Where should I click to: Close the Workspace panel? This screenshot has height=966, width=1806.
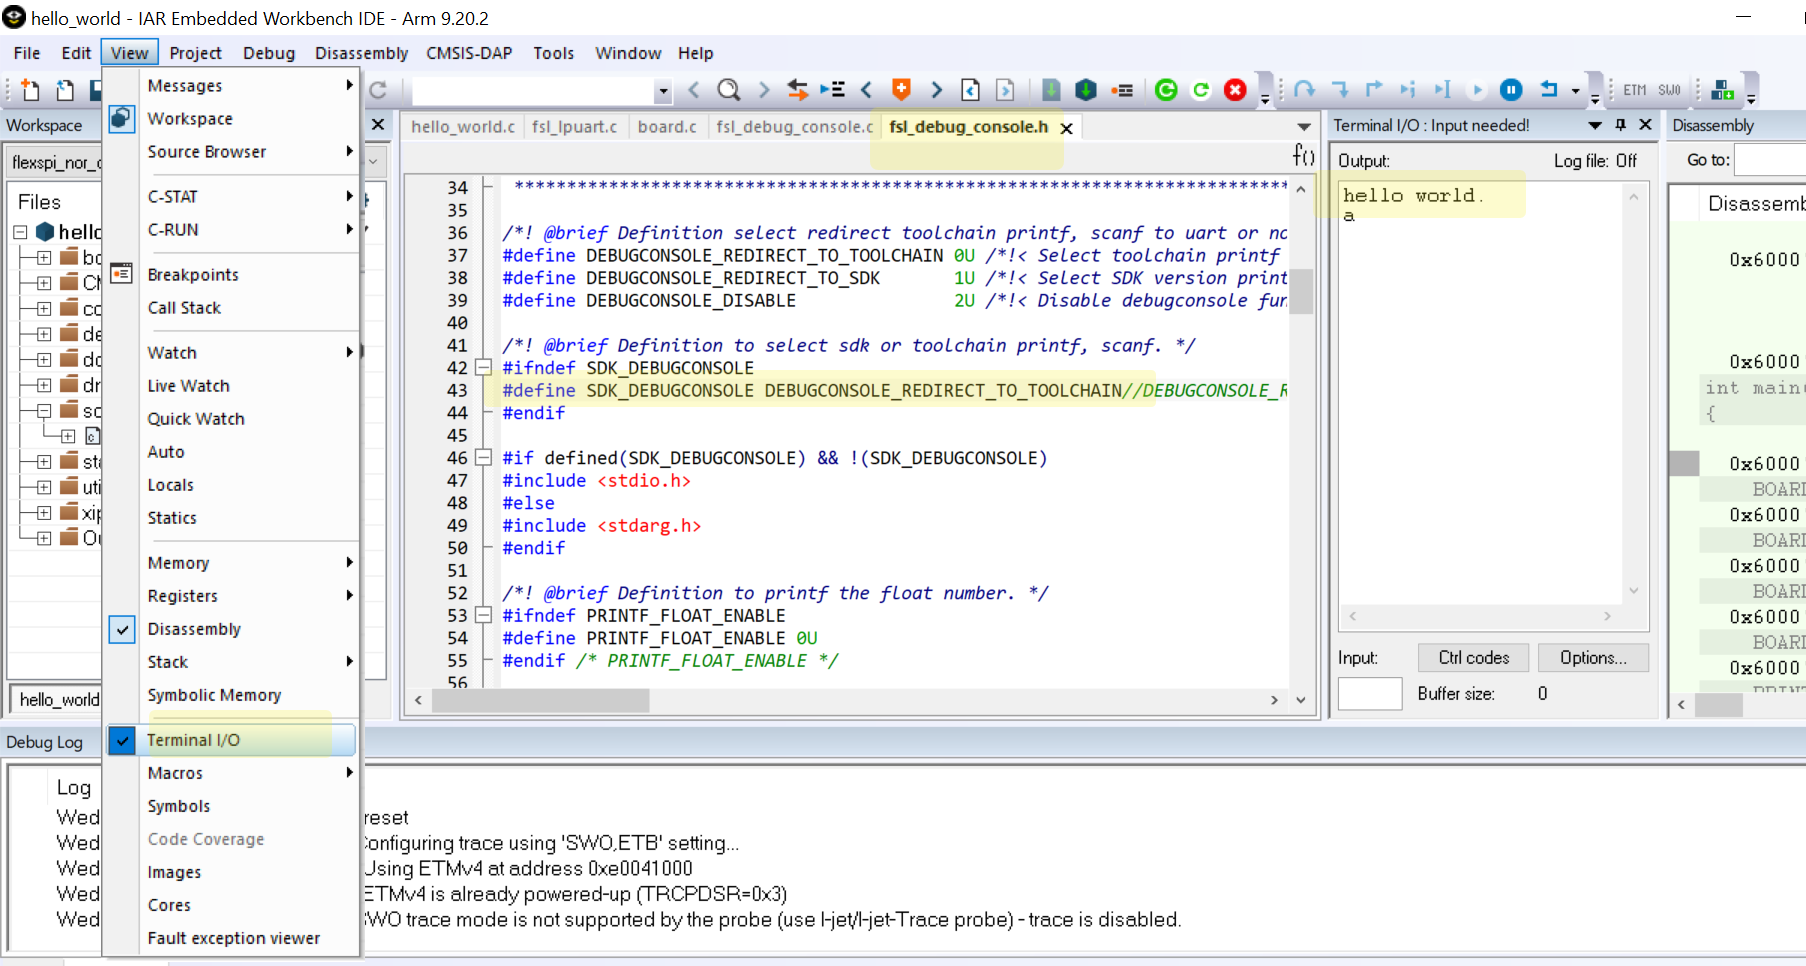(x=378, y=125)
